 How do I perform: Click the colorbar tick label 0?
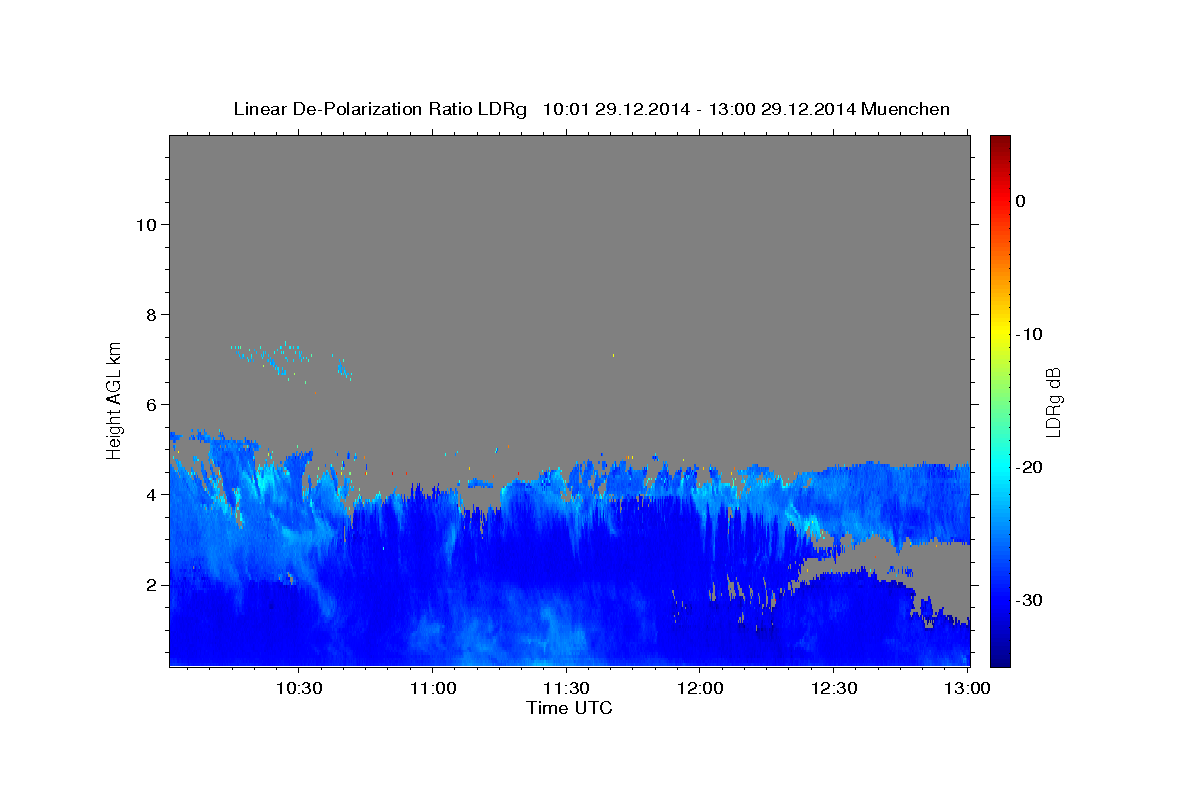click(x=1021, y=201)
